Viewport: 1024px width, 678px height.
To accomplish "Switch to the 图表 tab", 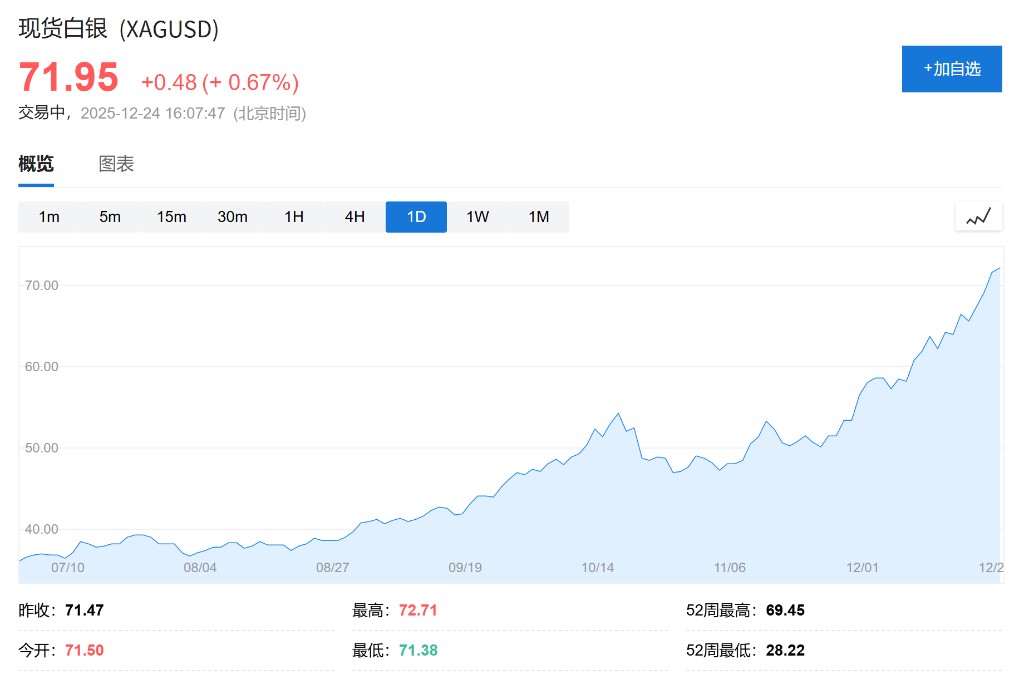I will (116, 165).
